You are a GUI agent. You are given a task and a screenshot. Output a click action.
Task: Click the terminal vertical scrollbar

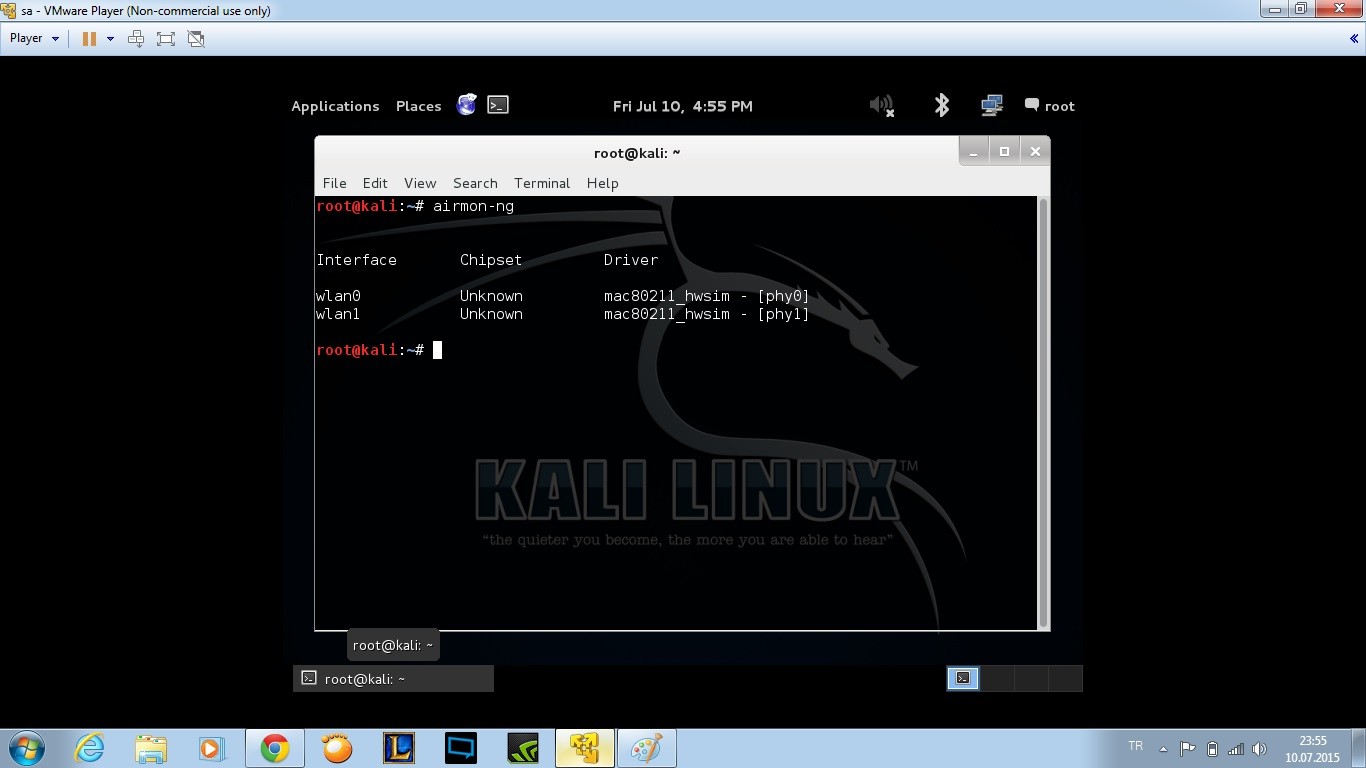1043,412
